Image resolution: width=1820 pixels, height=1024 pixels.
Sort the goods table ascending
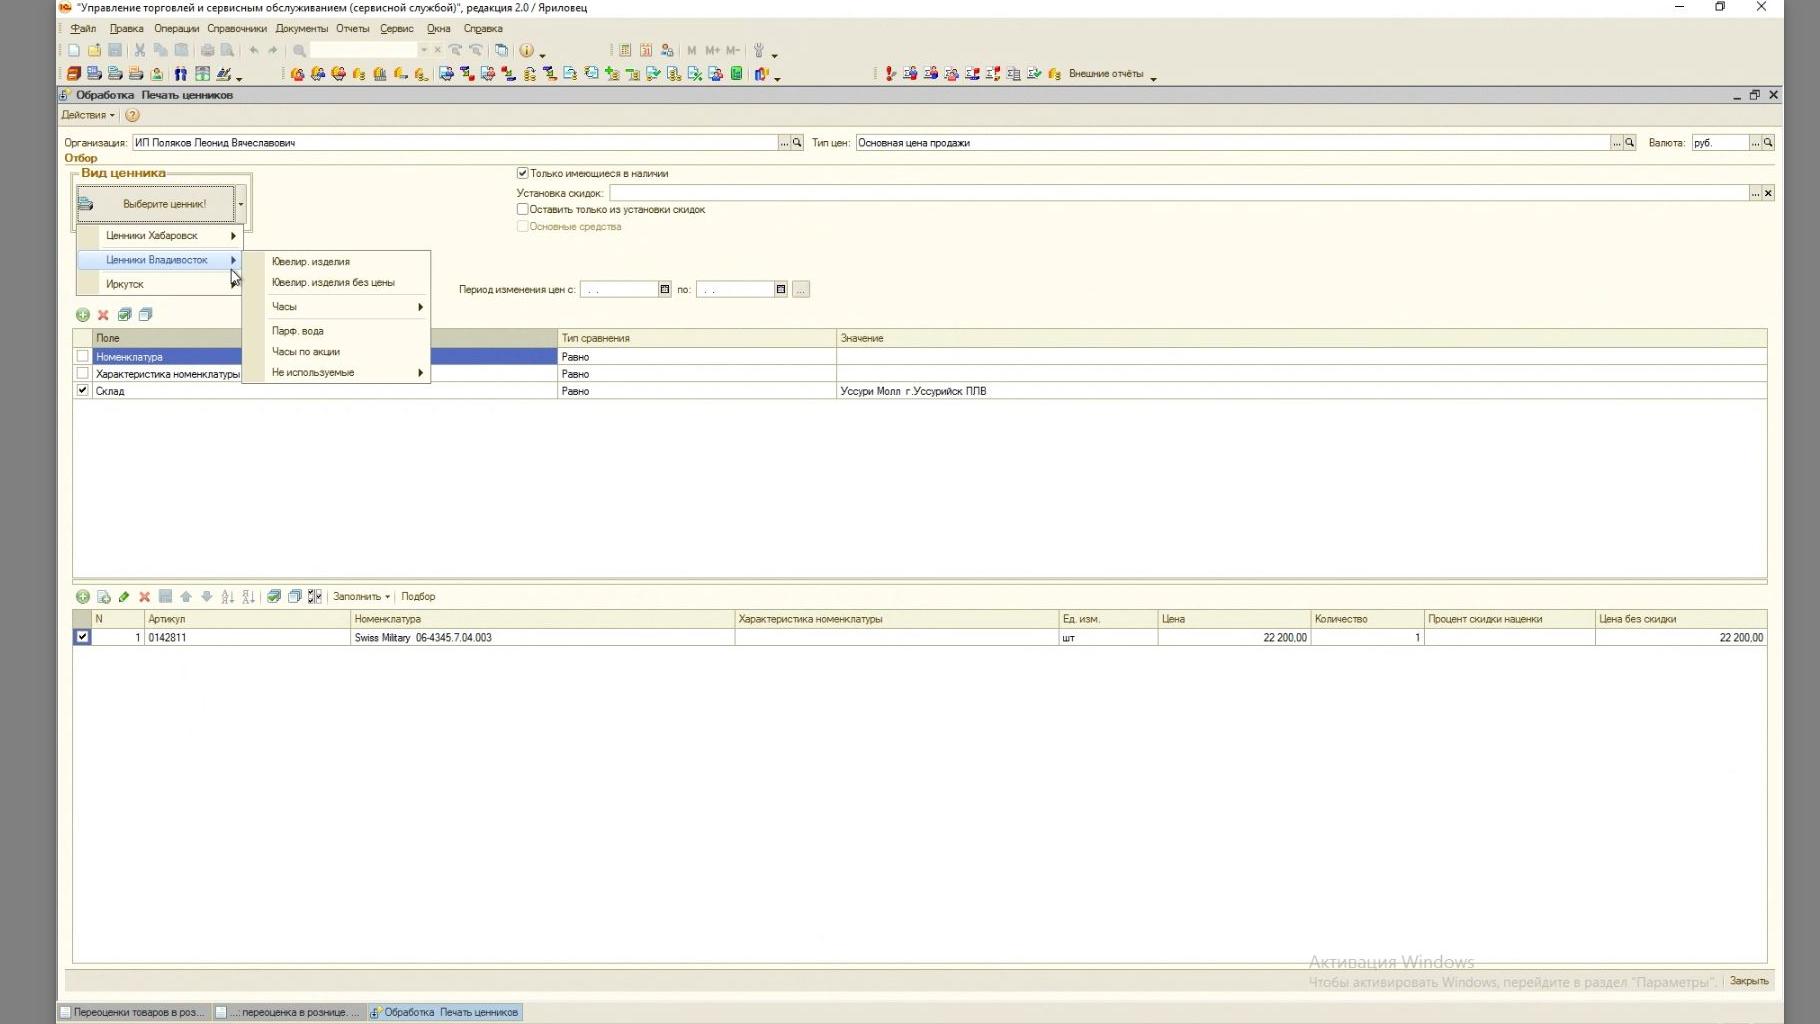point(228,597)
